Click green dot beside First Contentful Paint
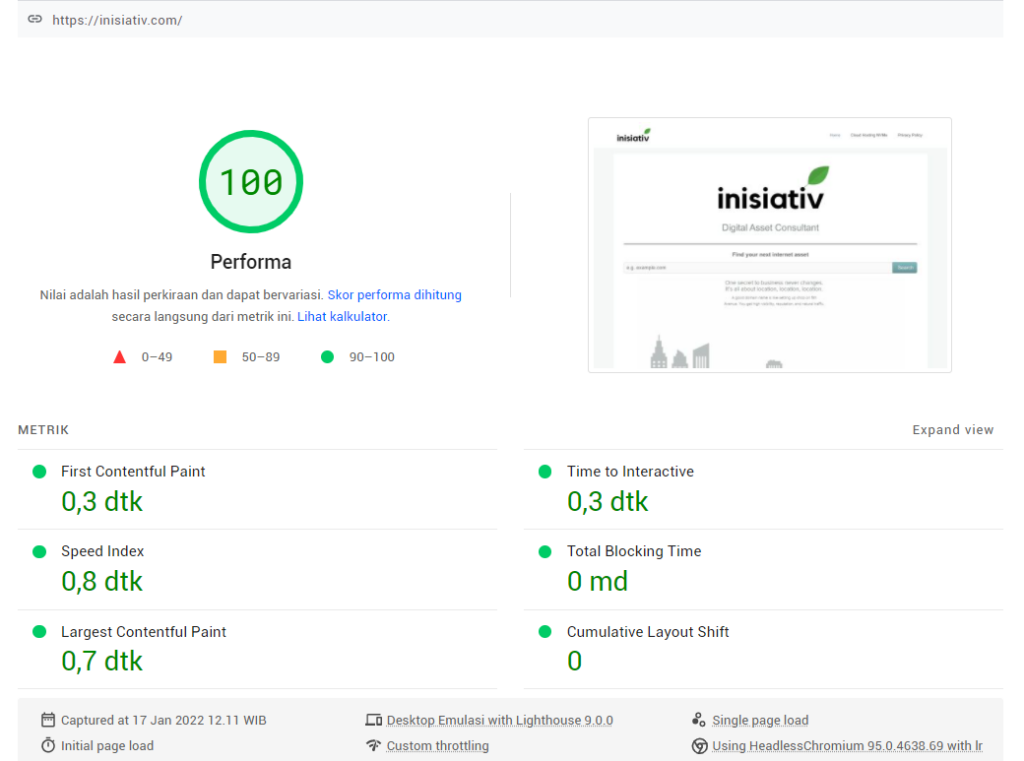 (x=39, y=472)
